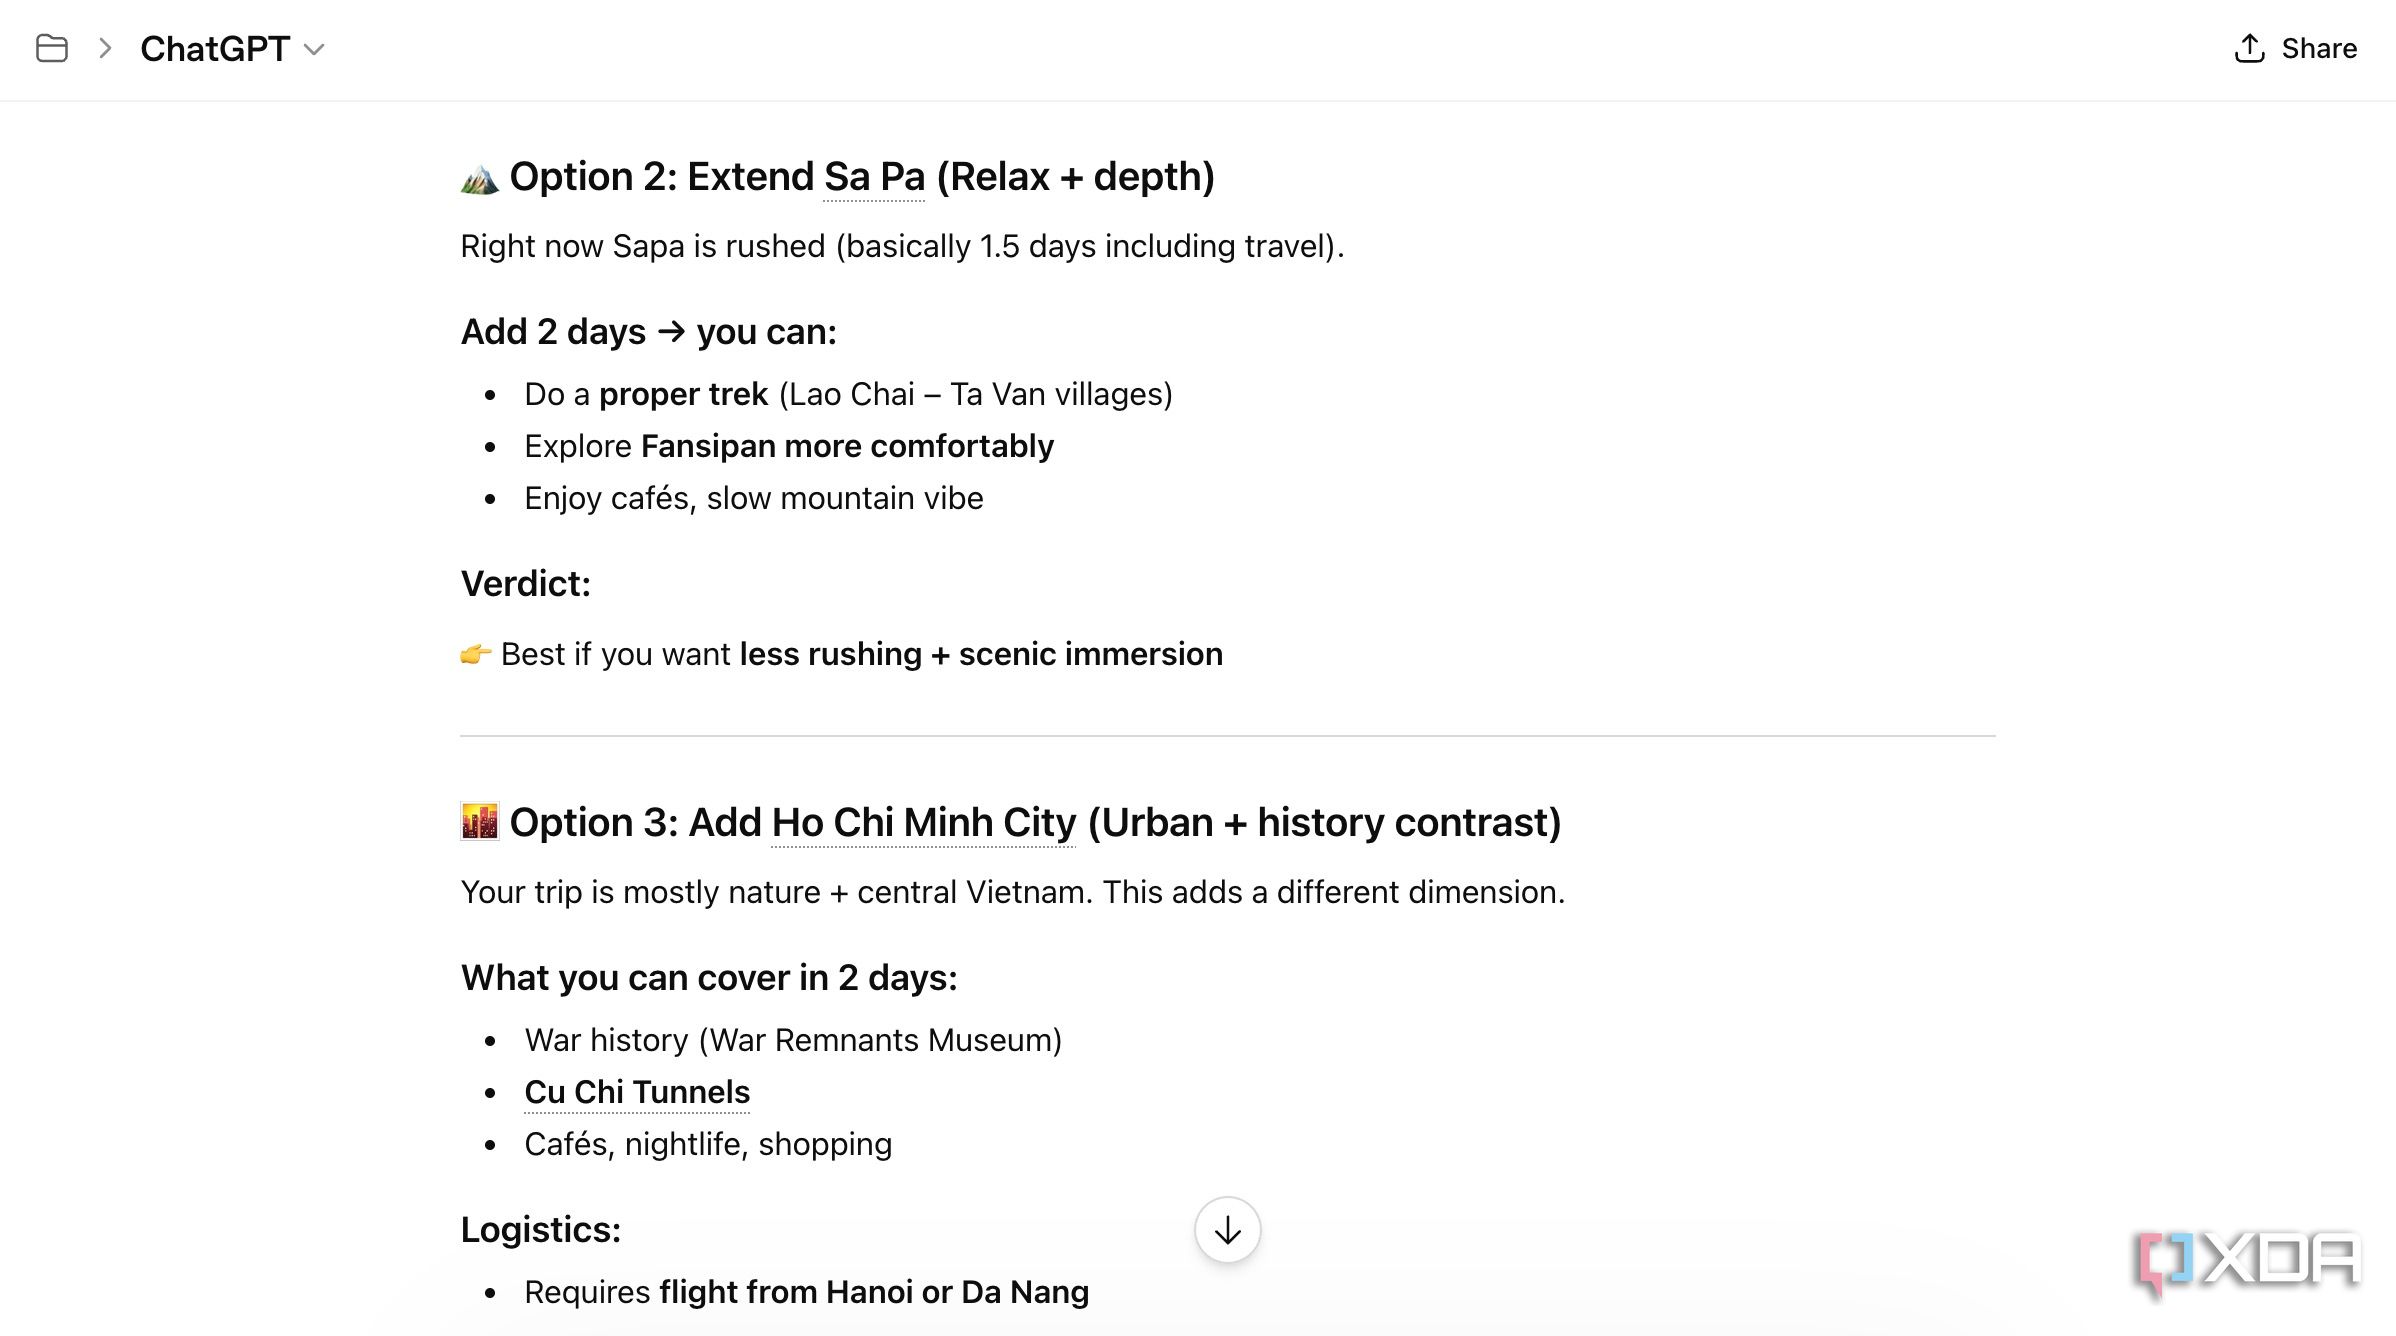
Task: Click the 'Logistics:' subheading
Action: pyautogui.click(x=541, y=1230)
